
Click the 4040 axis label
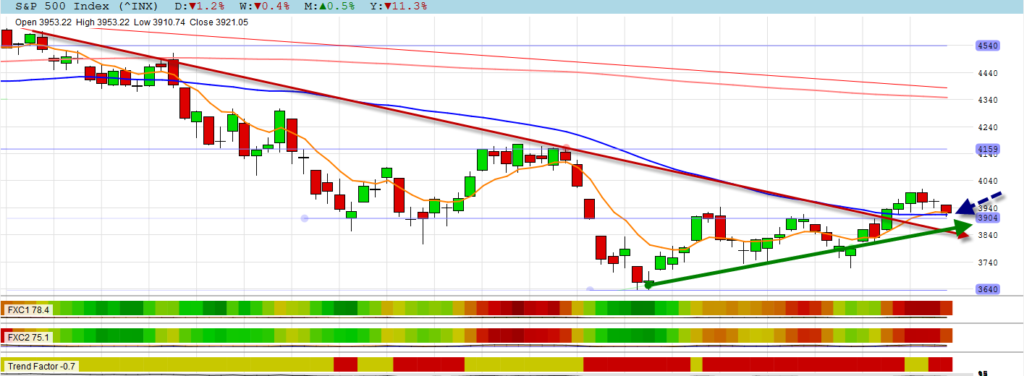(987, 181)
